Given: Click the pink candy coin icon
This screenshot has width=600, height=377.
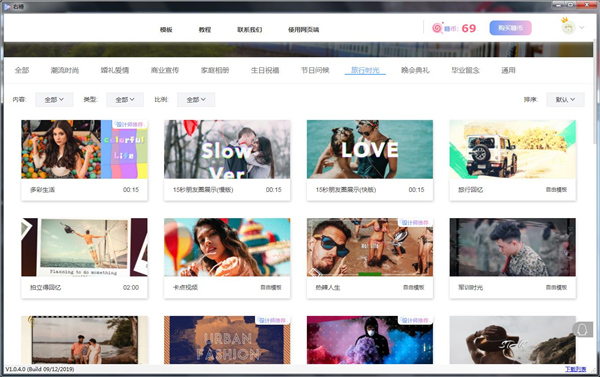Looking at the screenshot, I should click(x=437, y=28).
